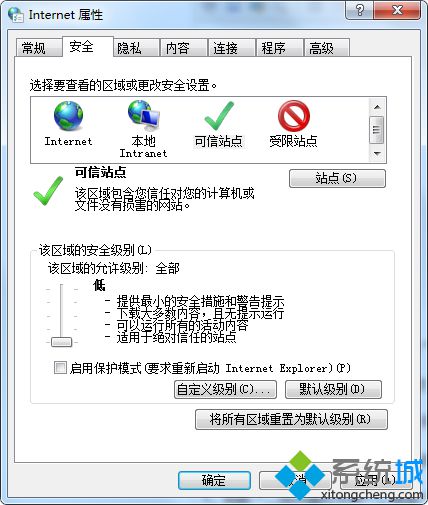Image resolution: width=428 pixels, height=505 pixels.
Task: Open the 内容 tab
Action: click(178, 48)
